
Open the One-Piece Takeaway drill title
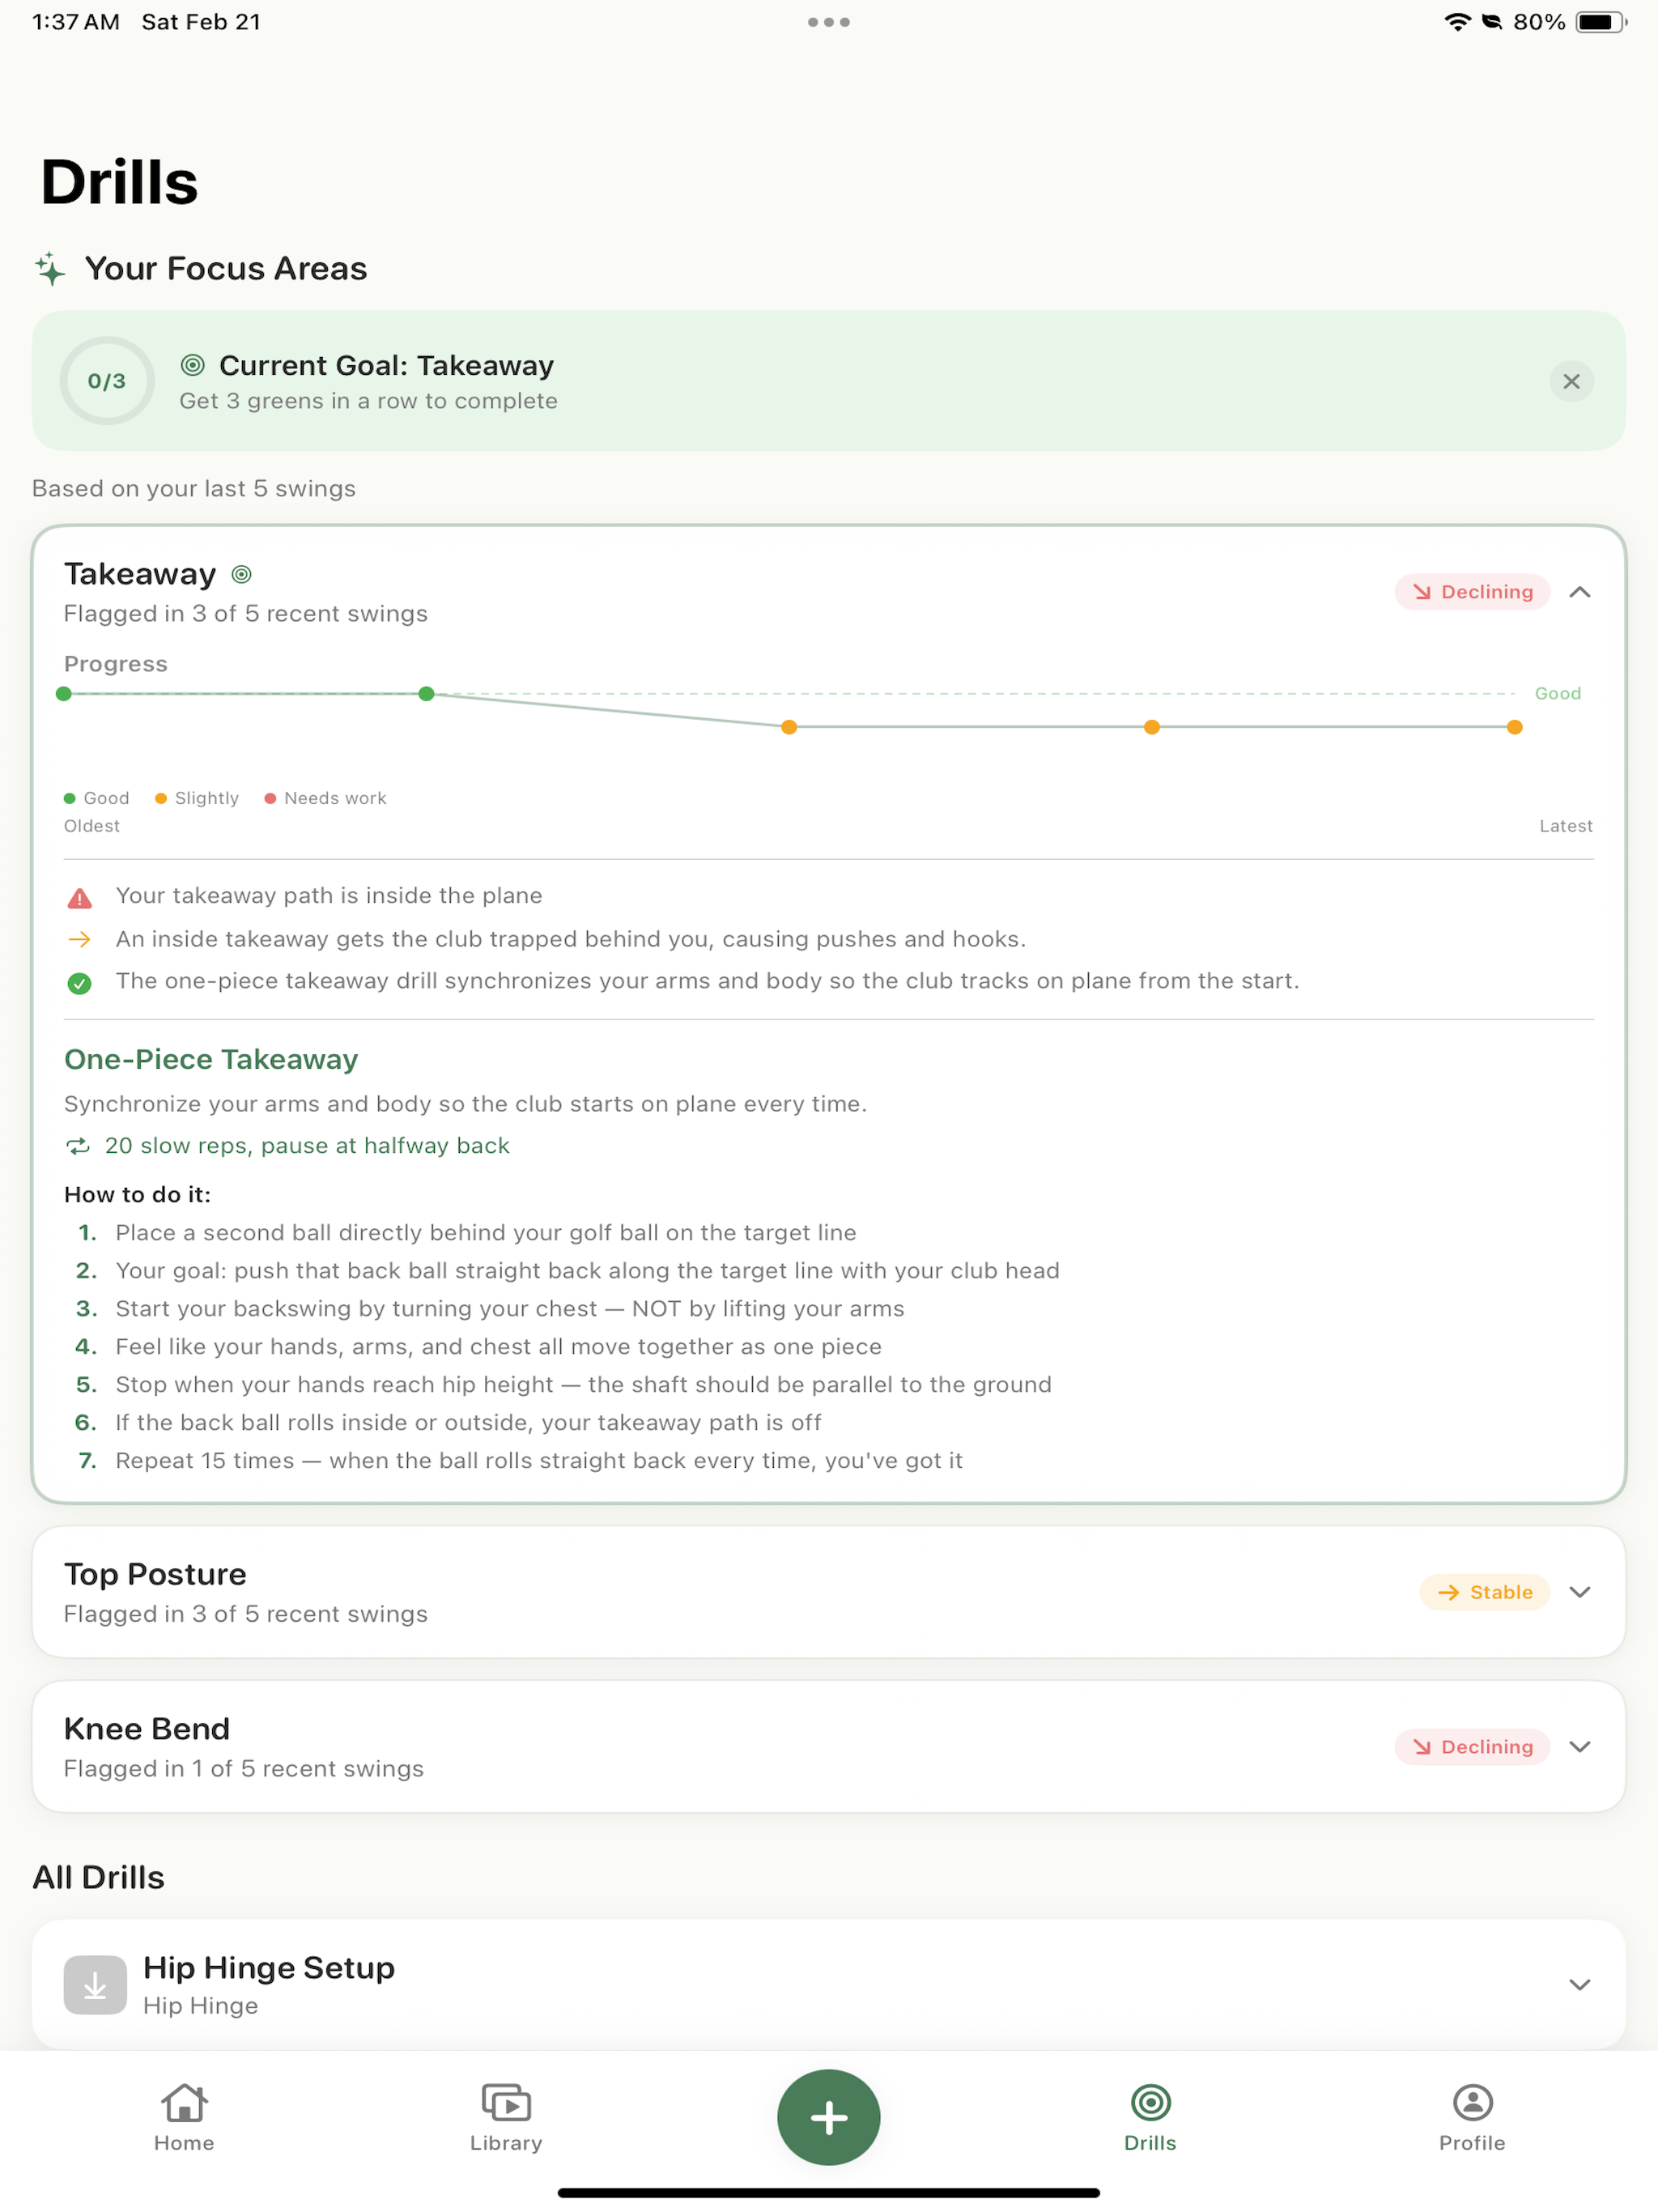pos(211,1059)
